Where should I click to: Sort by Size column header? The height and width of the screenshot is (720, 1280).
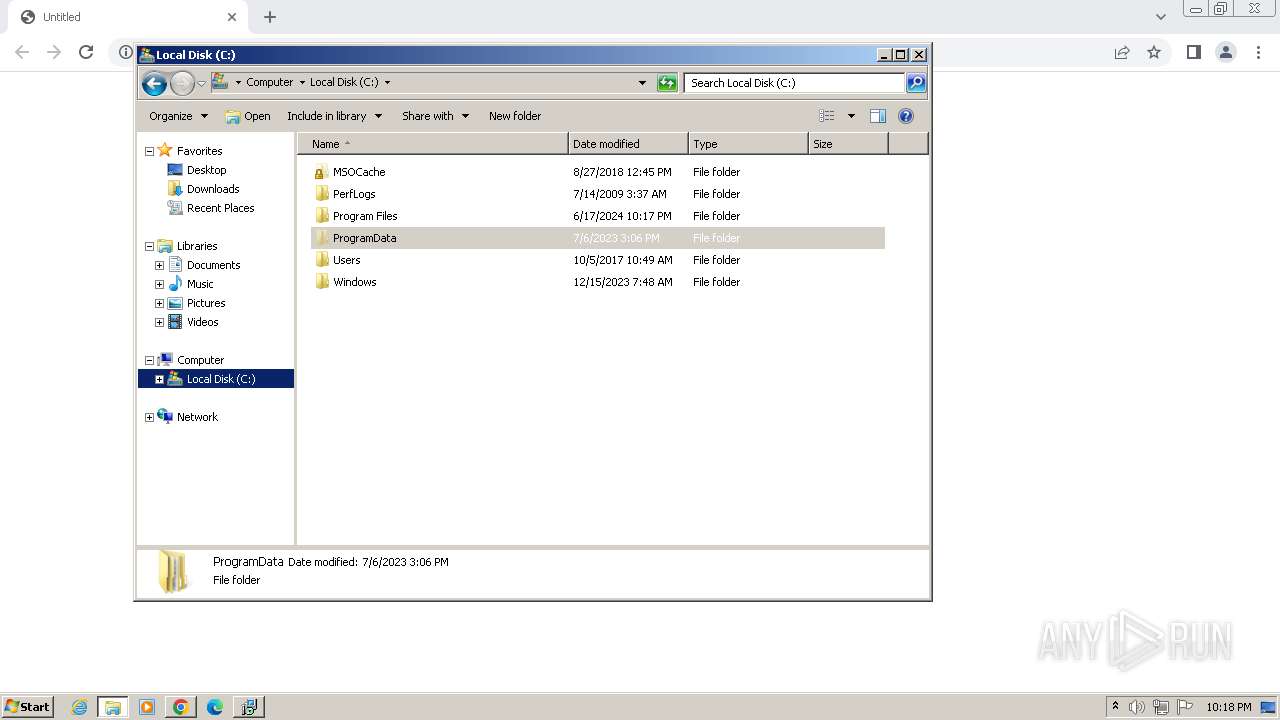click(848, 144)
